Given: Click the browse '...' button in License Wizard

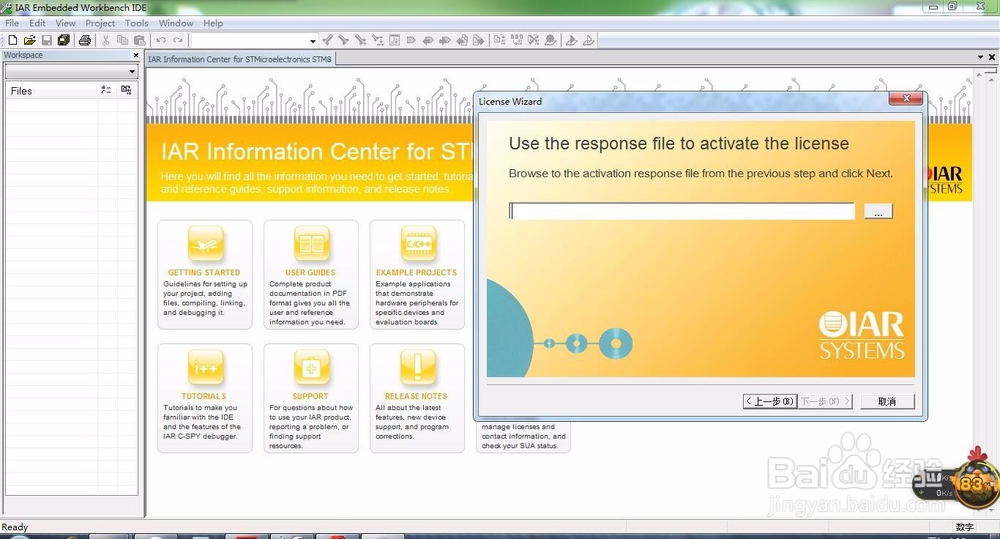Looking at the screenshot, I should pyautogui.click(x=878, y=211).
